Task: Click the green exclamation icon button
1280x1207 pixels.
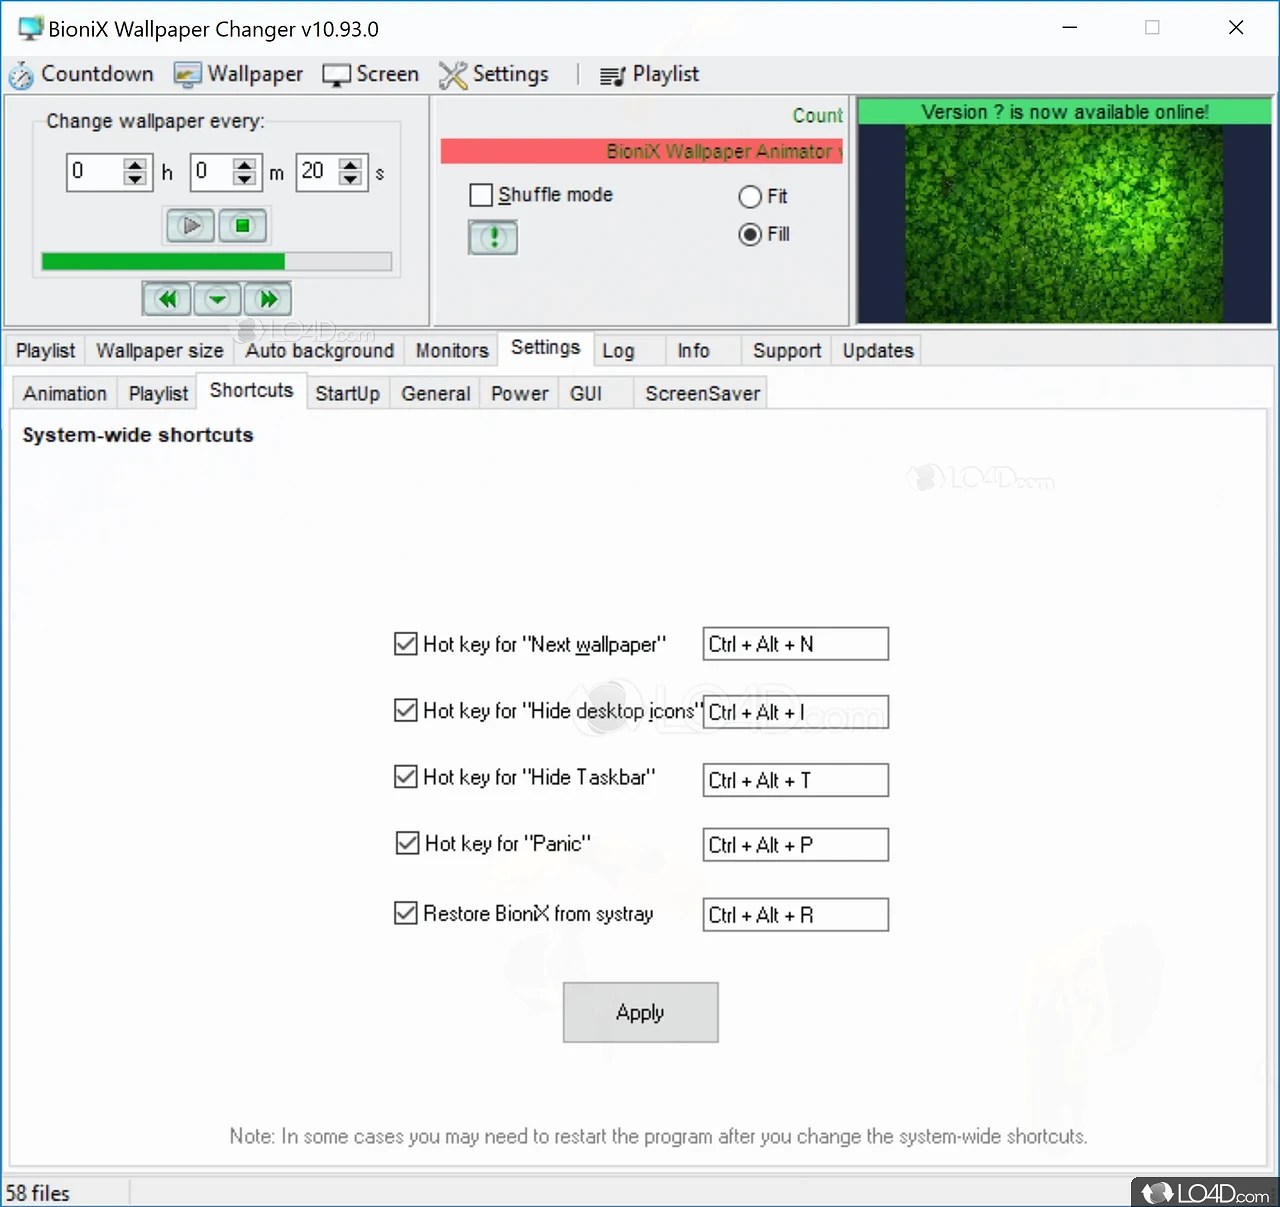Action: pyautogui.click(x=493, y=238)
